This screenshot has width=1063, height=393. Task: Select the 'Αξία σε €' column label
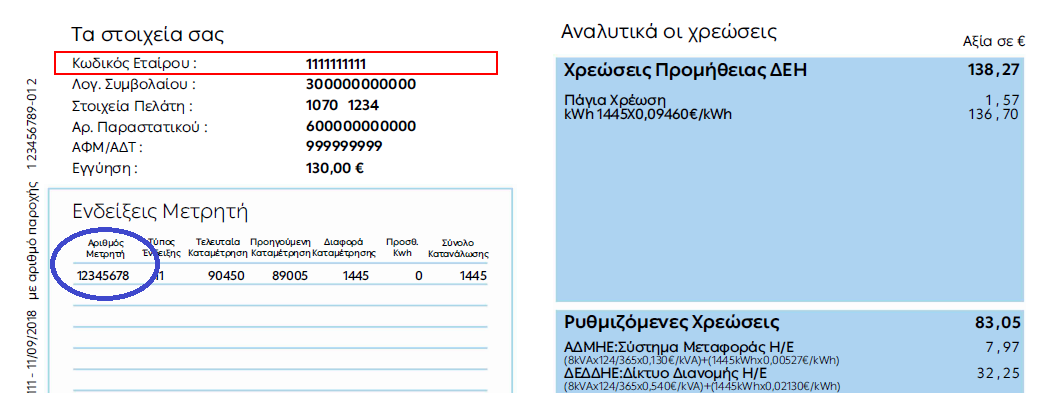(994, 41)
